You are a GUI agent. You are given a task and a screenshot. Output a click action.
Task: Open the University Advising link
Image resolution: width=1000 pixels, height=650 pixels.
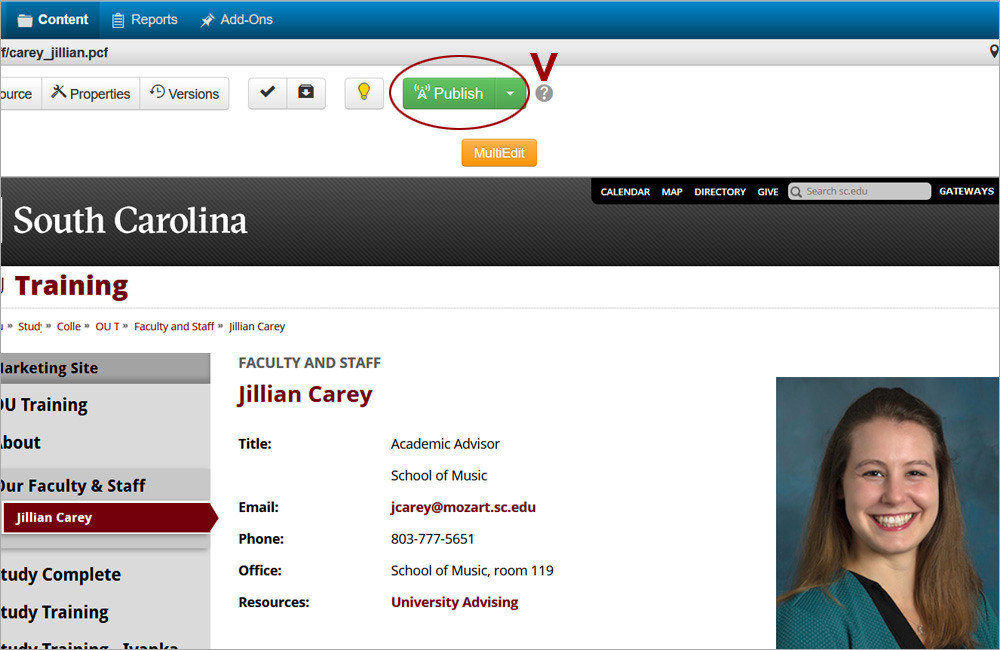455,603
